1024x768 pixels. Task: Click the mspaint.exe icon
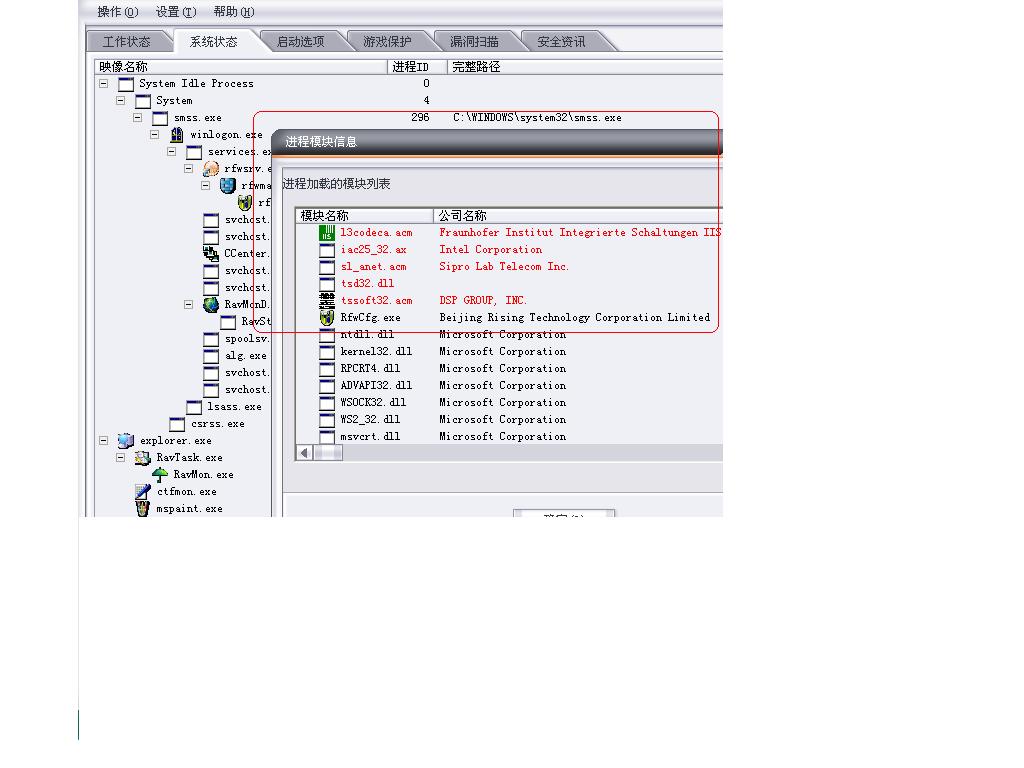(143, 508)
